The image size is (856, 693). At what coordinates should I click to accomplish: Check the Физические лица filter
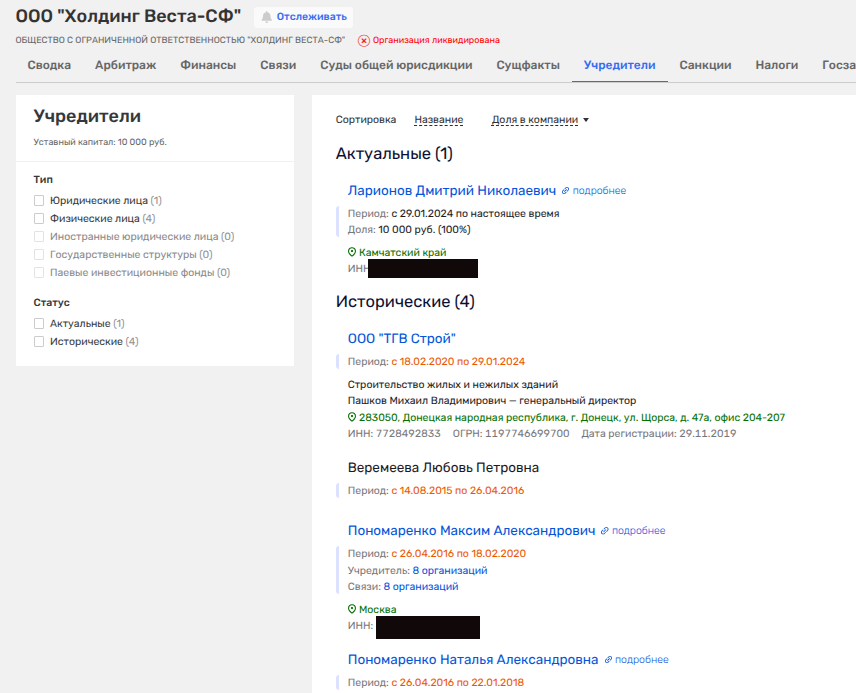click(x=40, y=219)
